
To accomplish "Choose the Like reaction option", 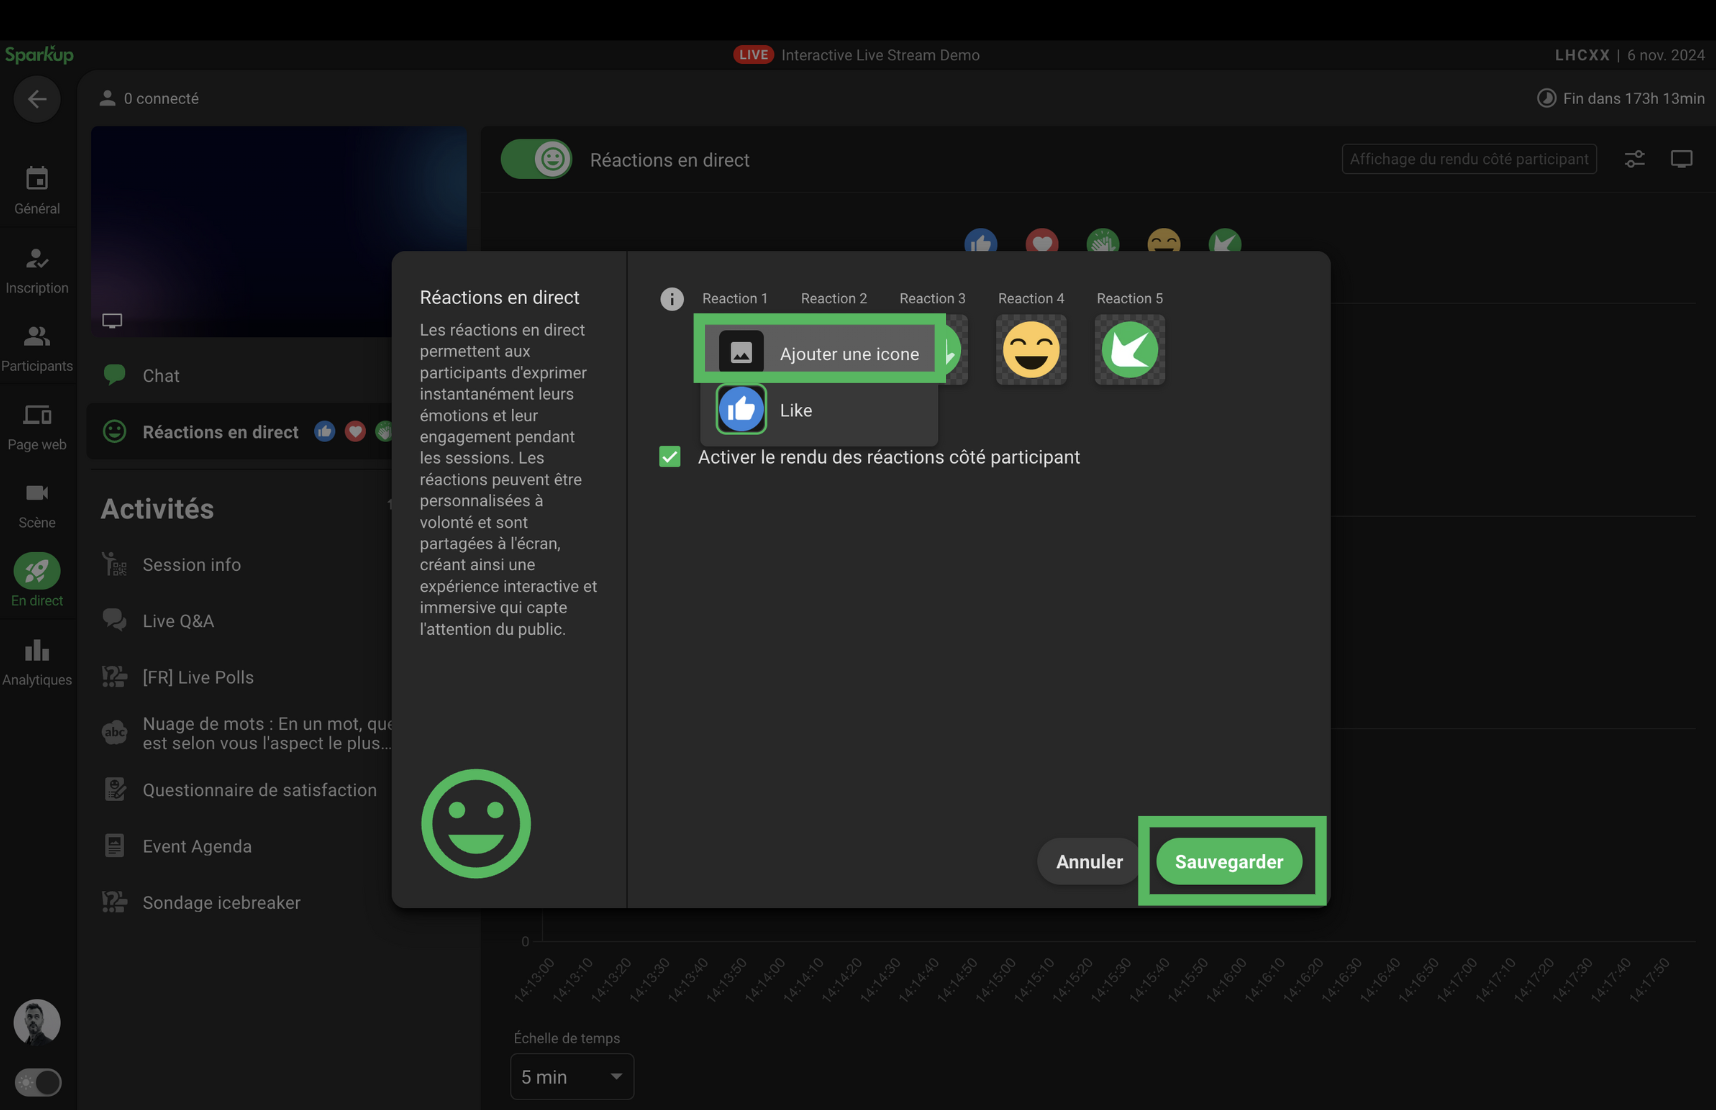I will pyautogui.click(x=796, y=410).
